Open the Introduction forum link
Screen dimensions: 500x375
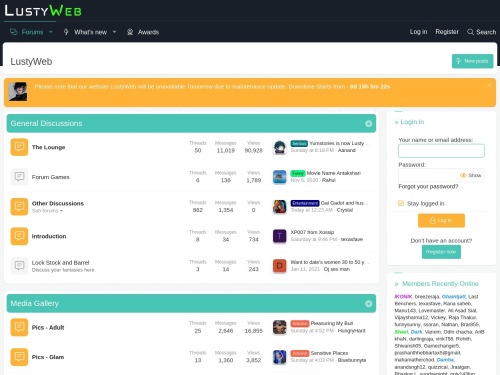(49, 236)
